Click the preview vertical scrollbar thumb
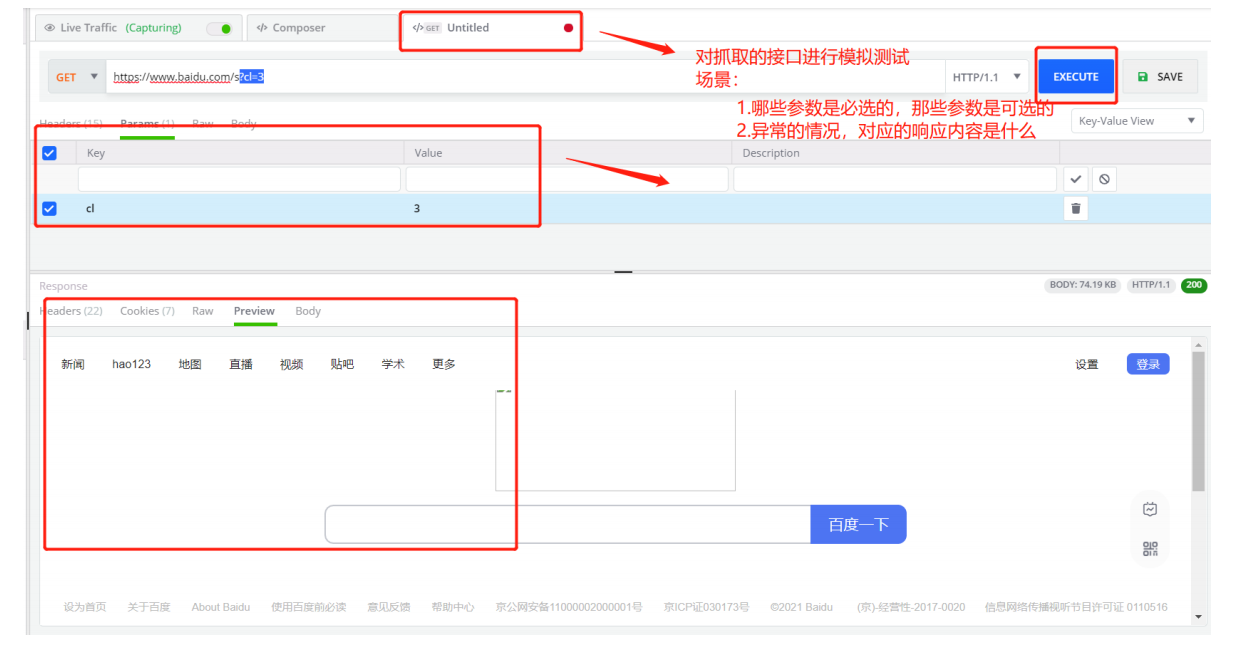This screenshot has height=656, width=1240. coord(1198,420)
